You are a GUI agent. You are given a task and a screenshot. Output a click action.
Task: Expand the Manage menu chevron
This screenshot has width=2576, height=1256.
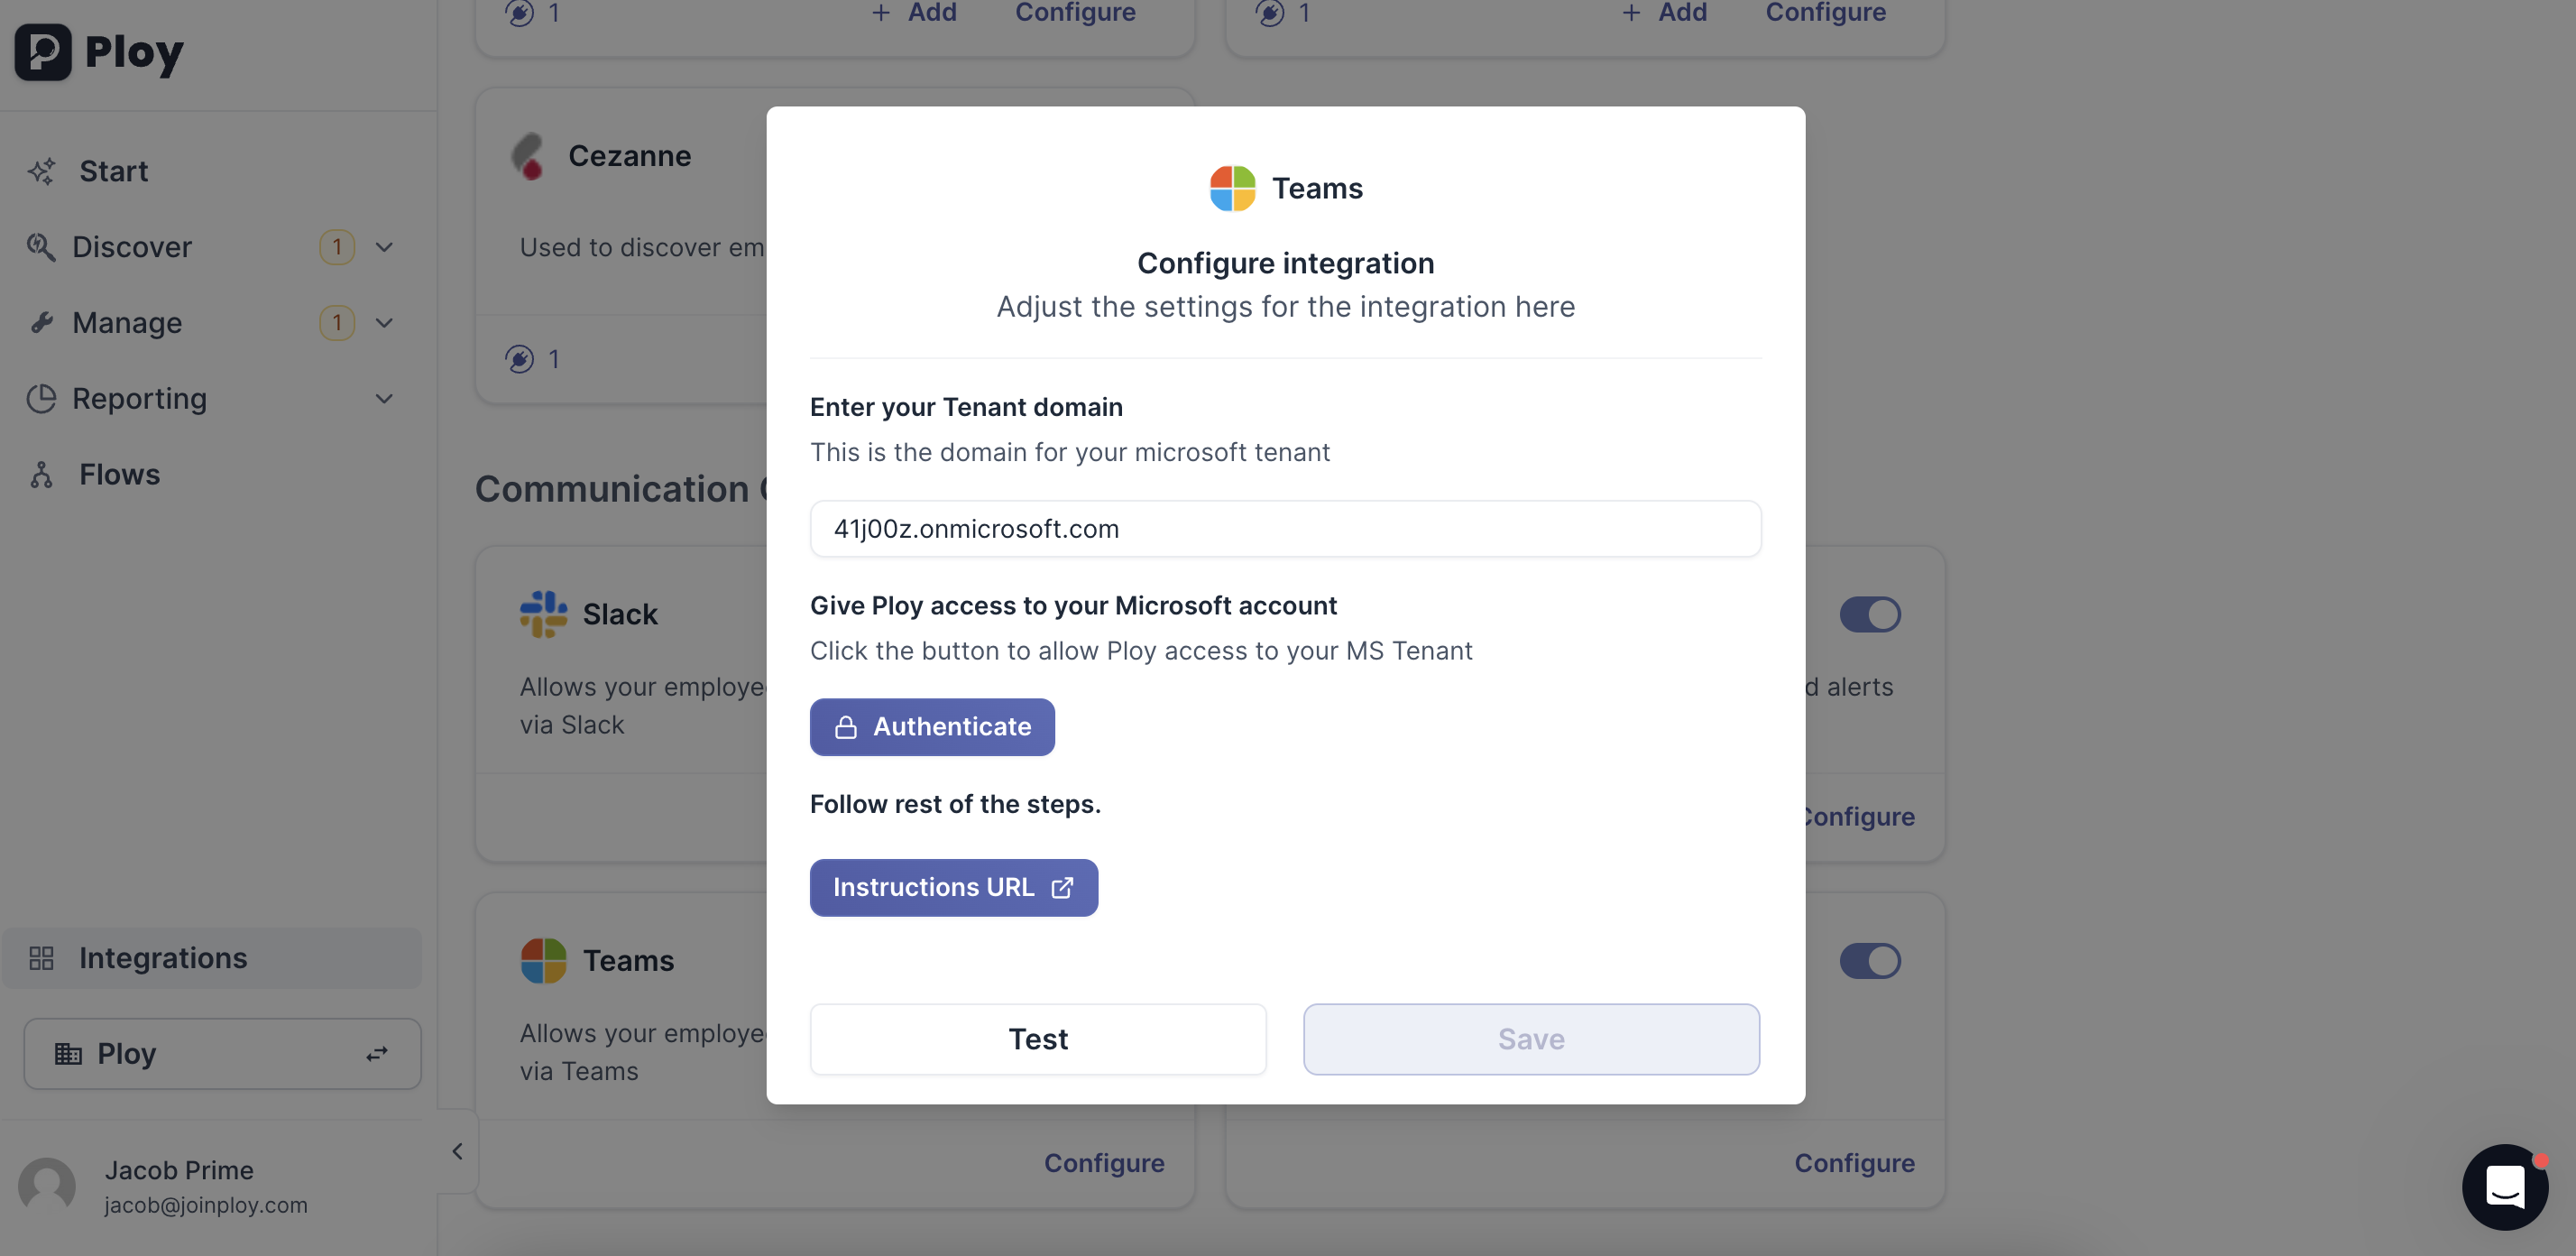(384, 323)
